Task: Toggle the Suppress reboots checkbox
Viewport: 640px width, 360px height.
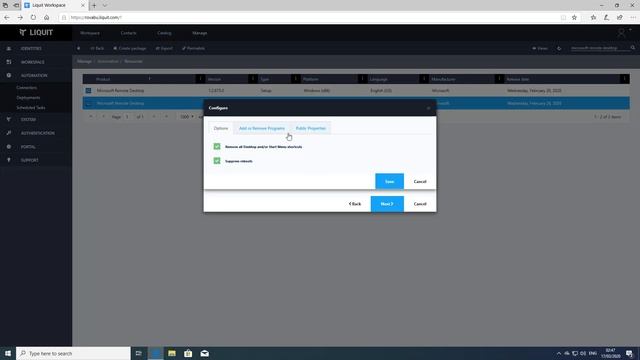Action: tap(217, 161)
